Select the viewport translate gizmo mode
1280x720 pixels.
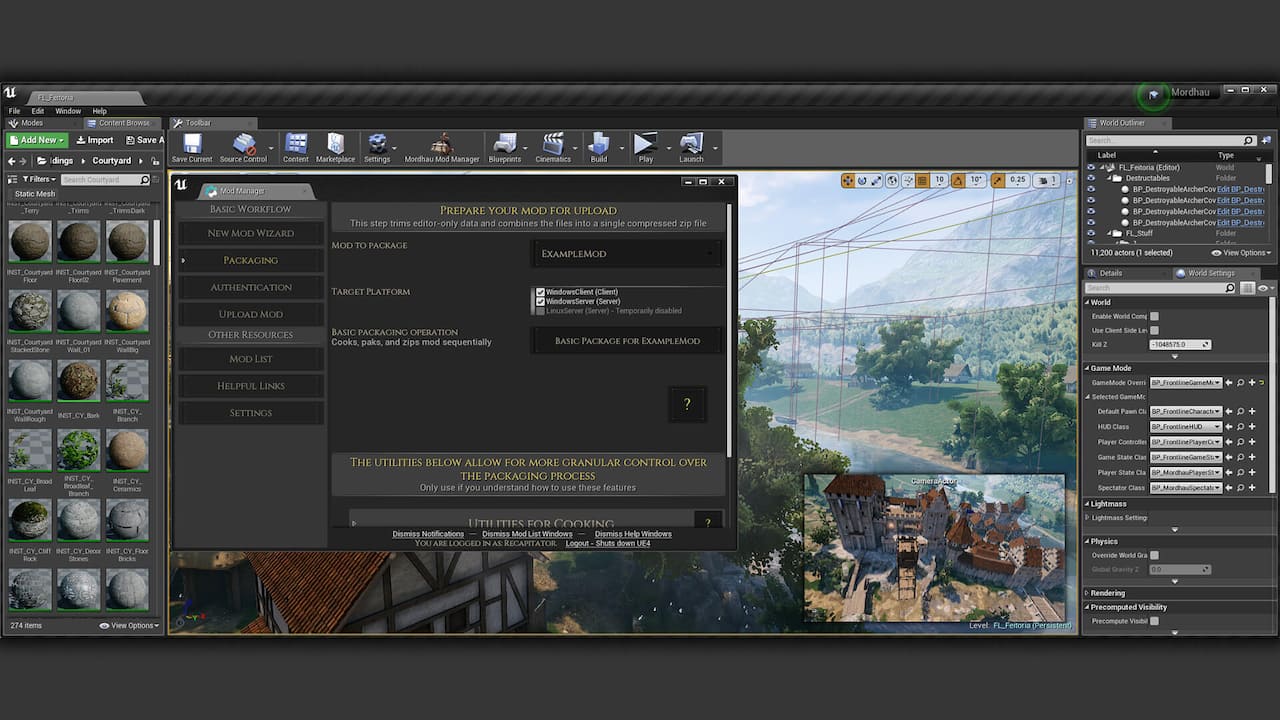click(848, 180)
